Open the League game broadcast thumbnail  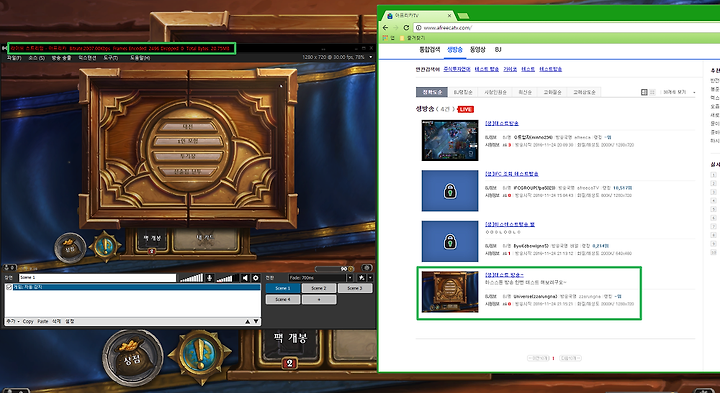[450, 140]
